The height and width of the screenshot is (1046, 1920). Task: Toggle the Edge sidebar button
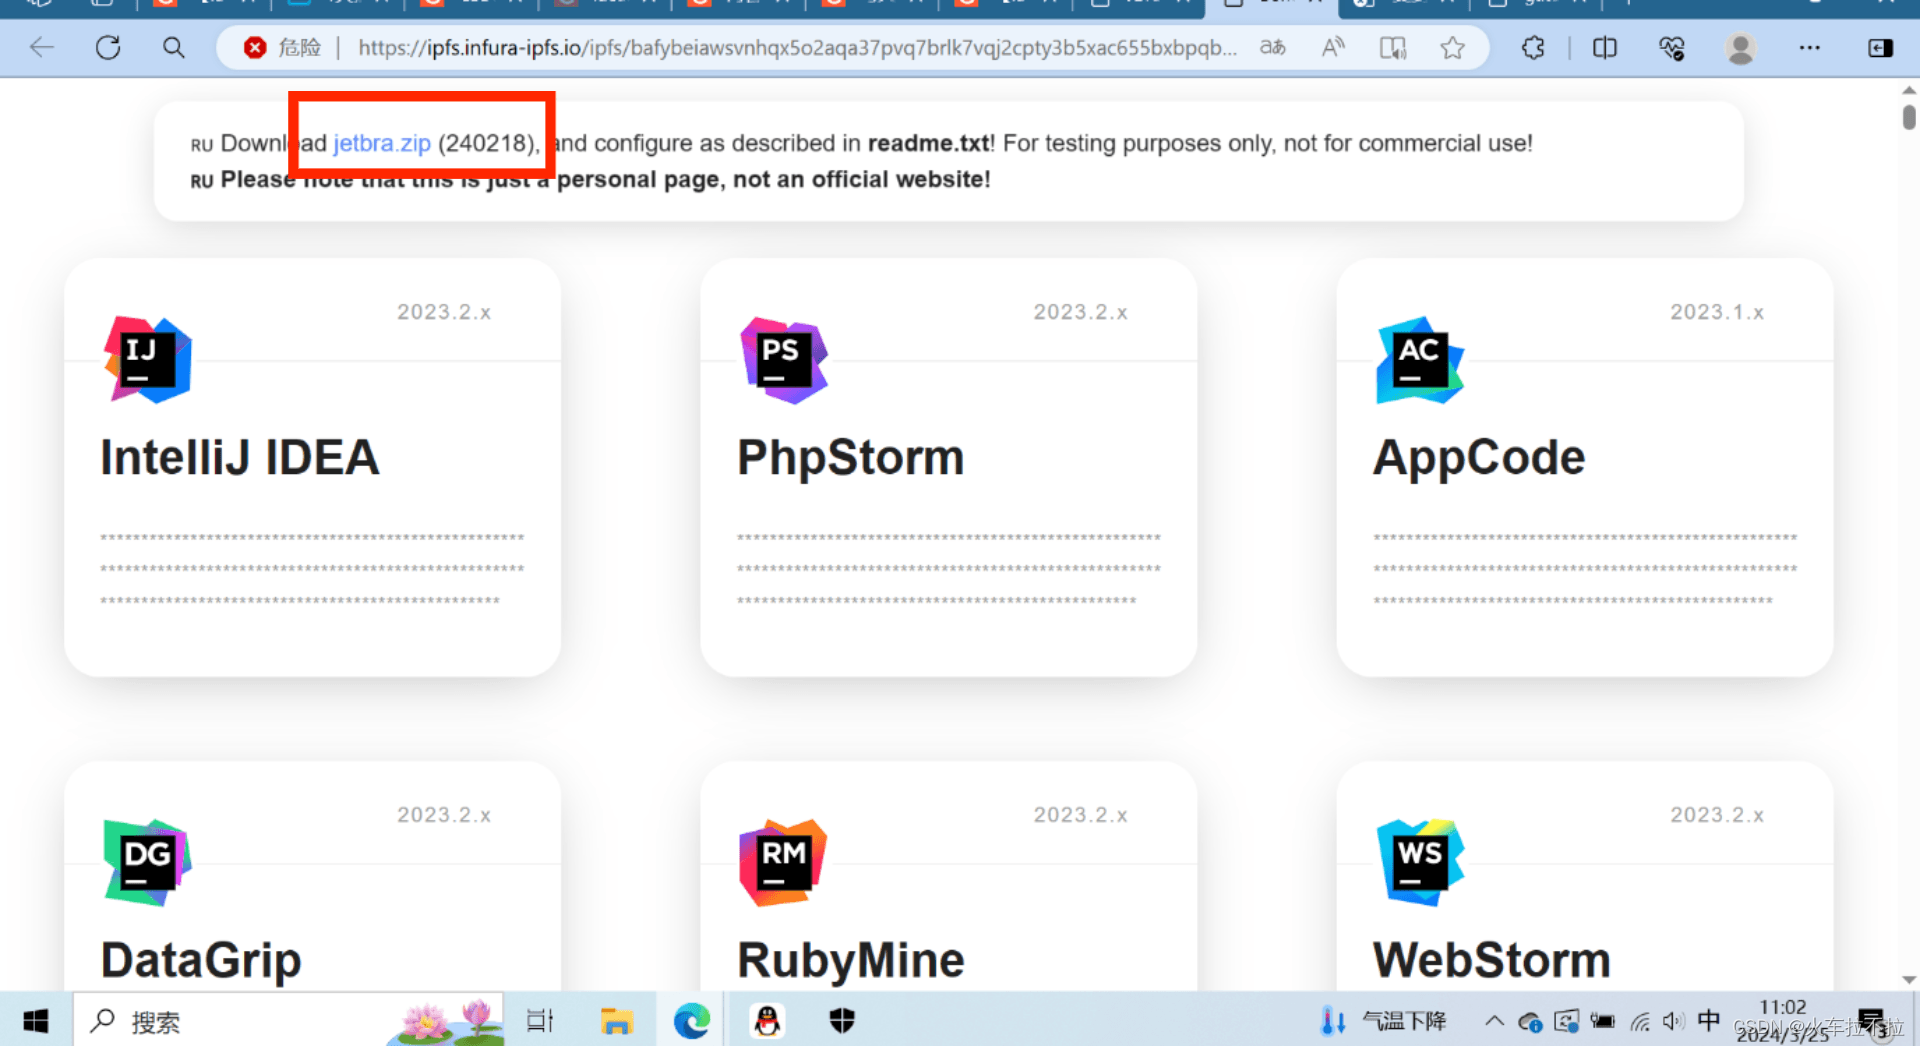click(1880, 47)
